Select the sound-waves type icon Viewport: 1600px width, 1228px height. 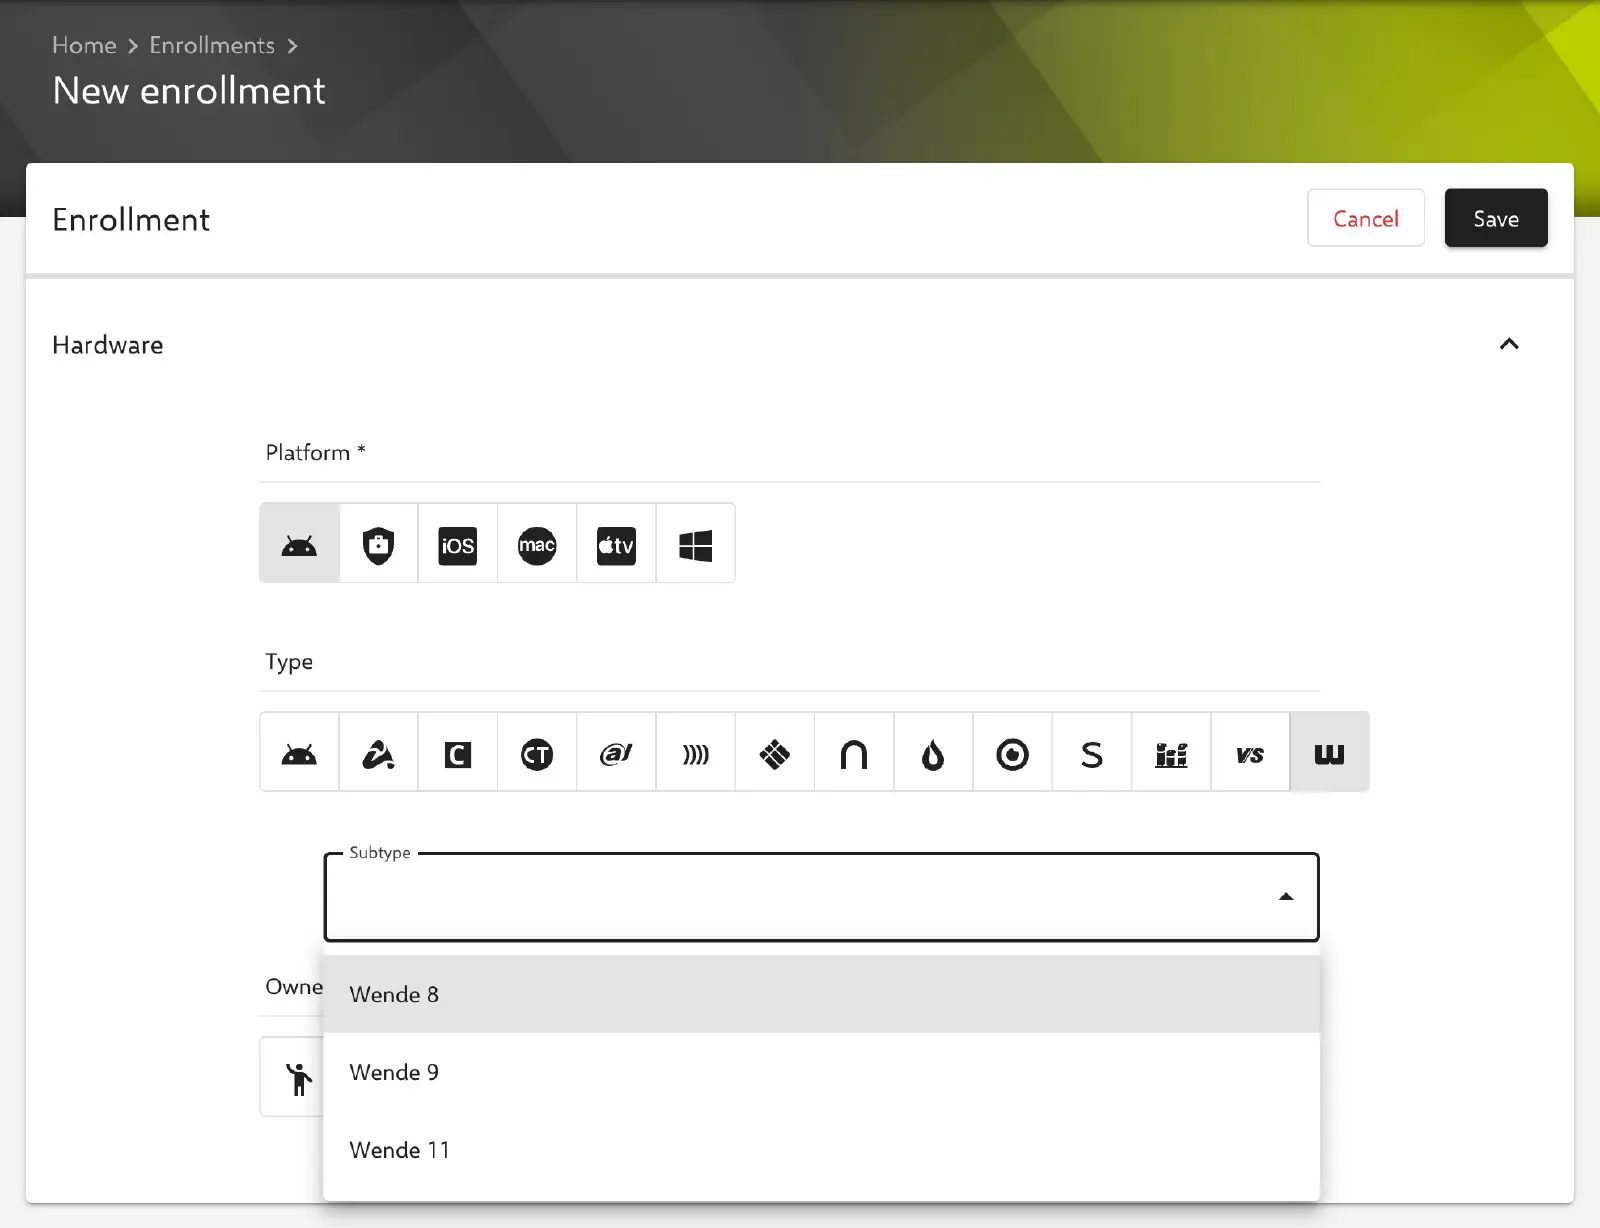pyautogui.click(x=696, y=752)
